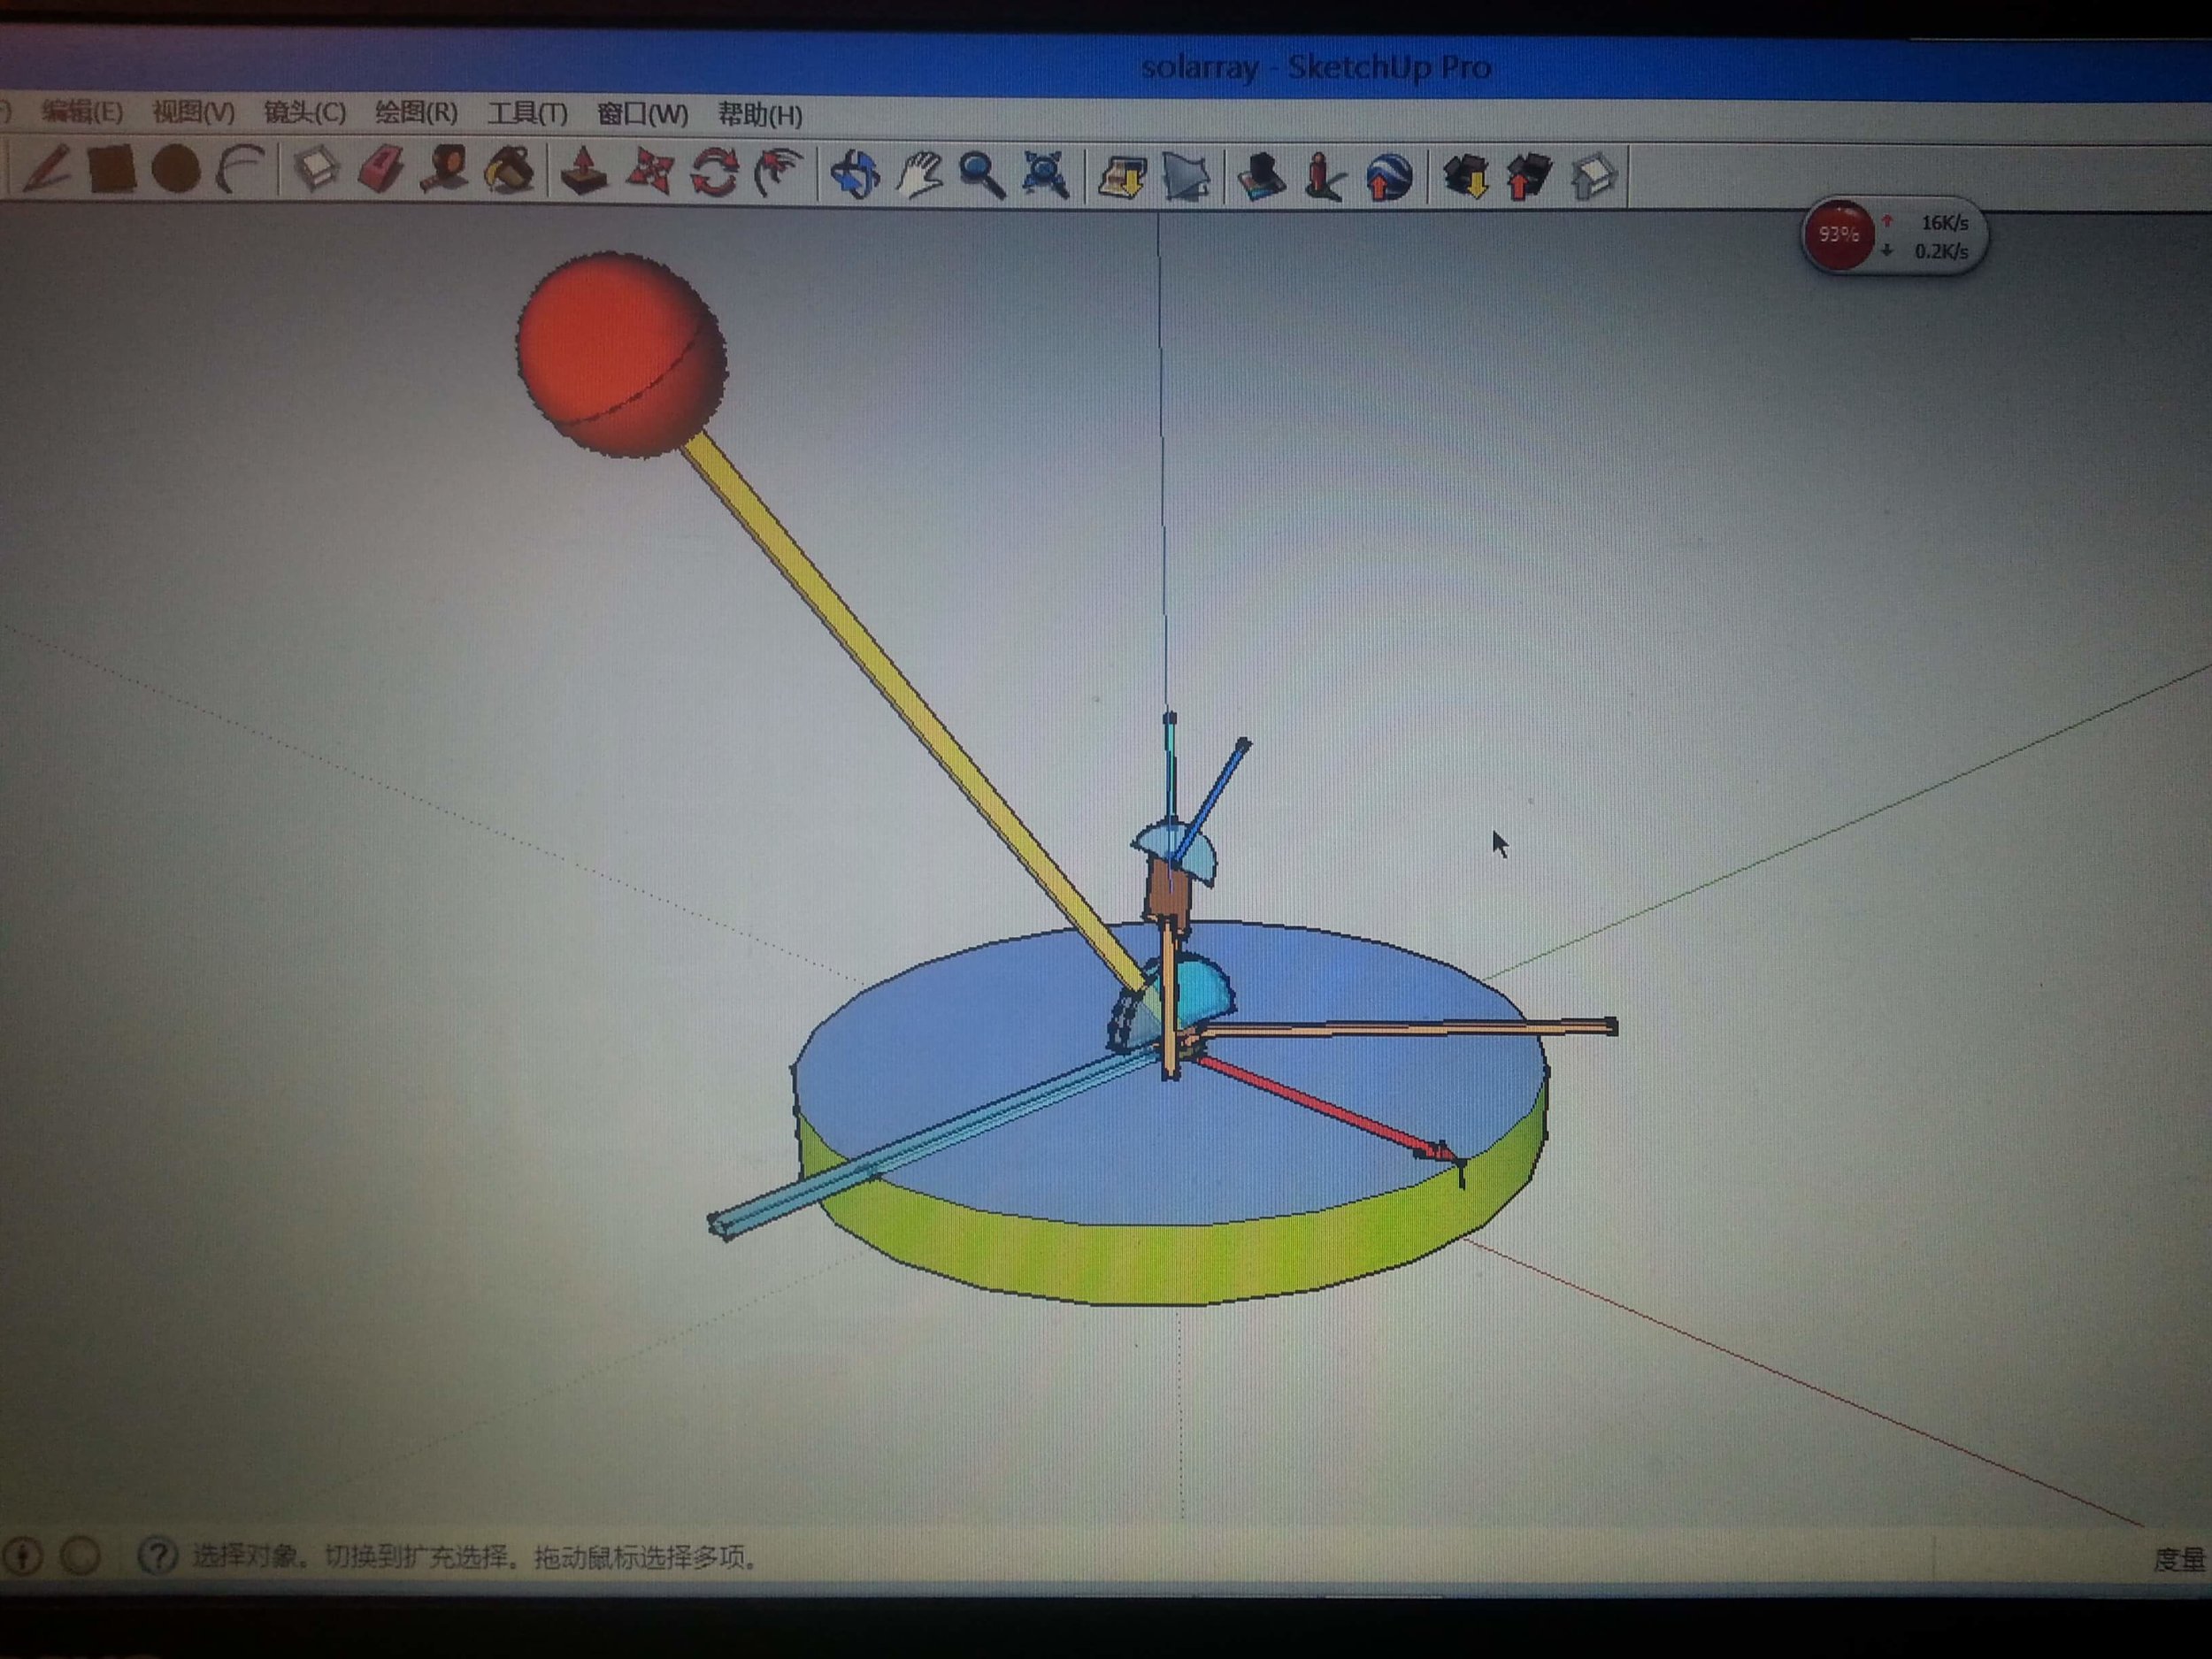2212x1659 pixels.
Task: Click the 度量 measurements label
Action: 2180,1558
